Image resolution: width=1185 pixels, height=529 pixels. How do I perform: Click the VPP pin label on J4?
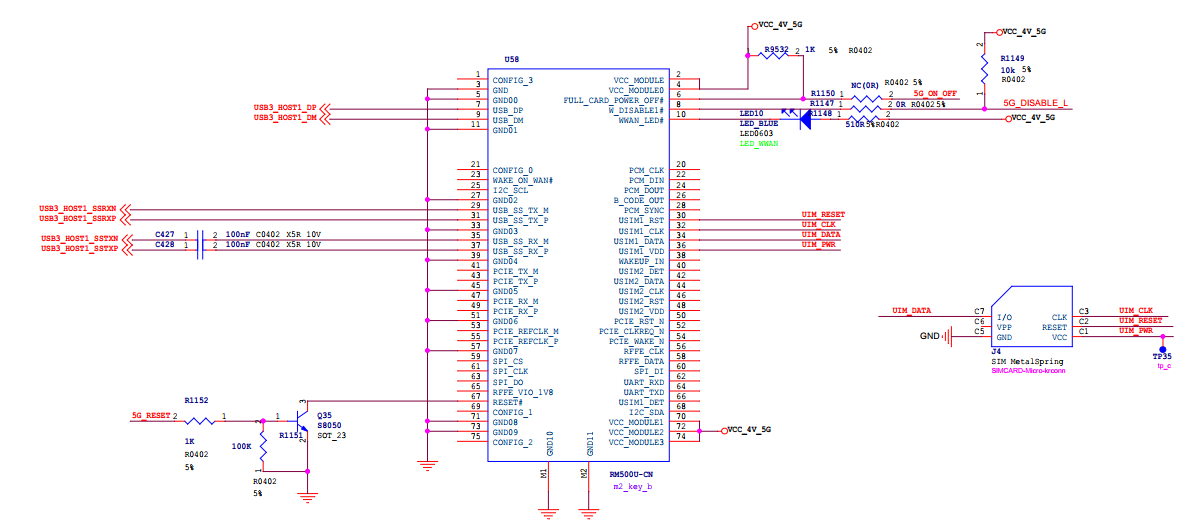pos(1004,327)
